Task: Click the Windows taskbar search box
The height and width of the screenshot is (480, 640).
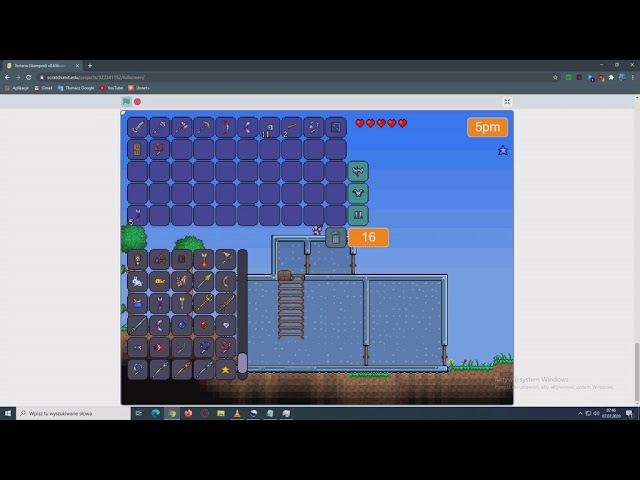Action: pyautogui.click(x=73, y=413)
